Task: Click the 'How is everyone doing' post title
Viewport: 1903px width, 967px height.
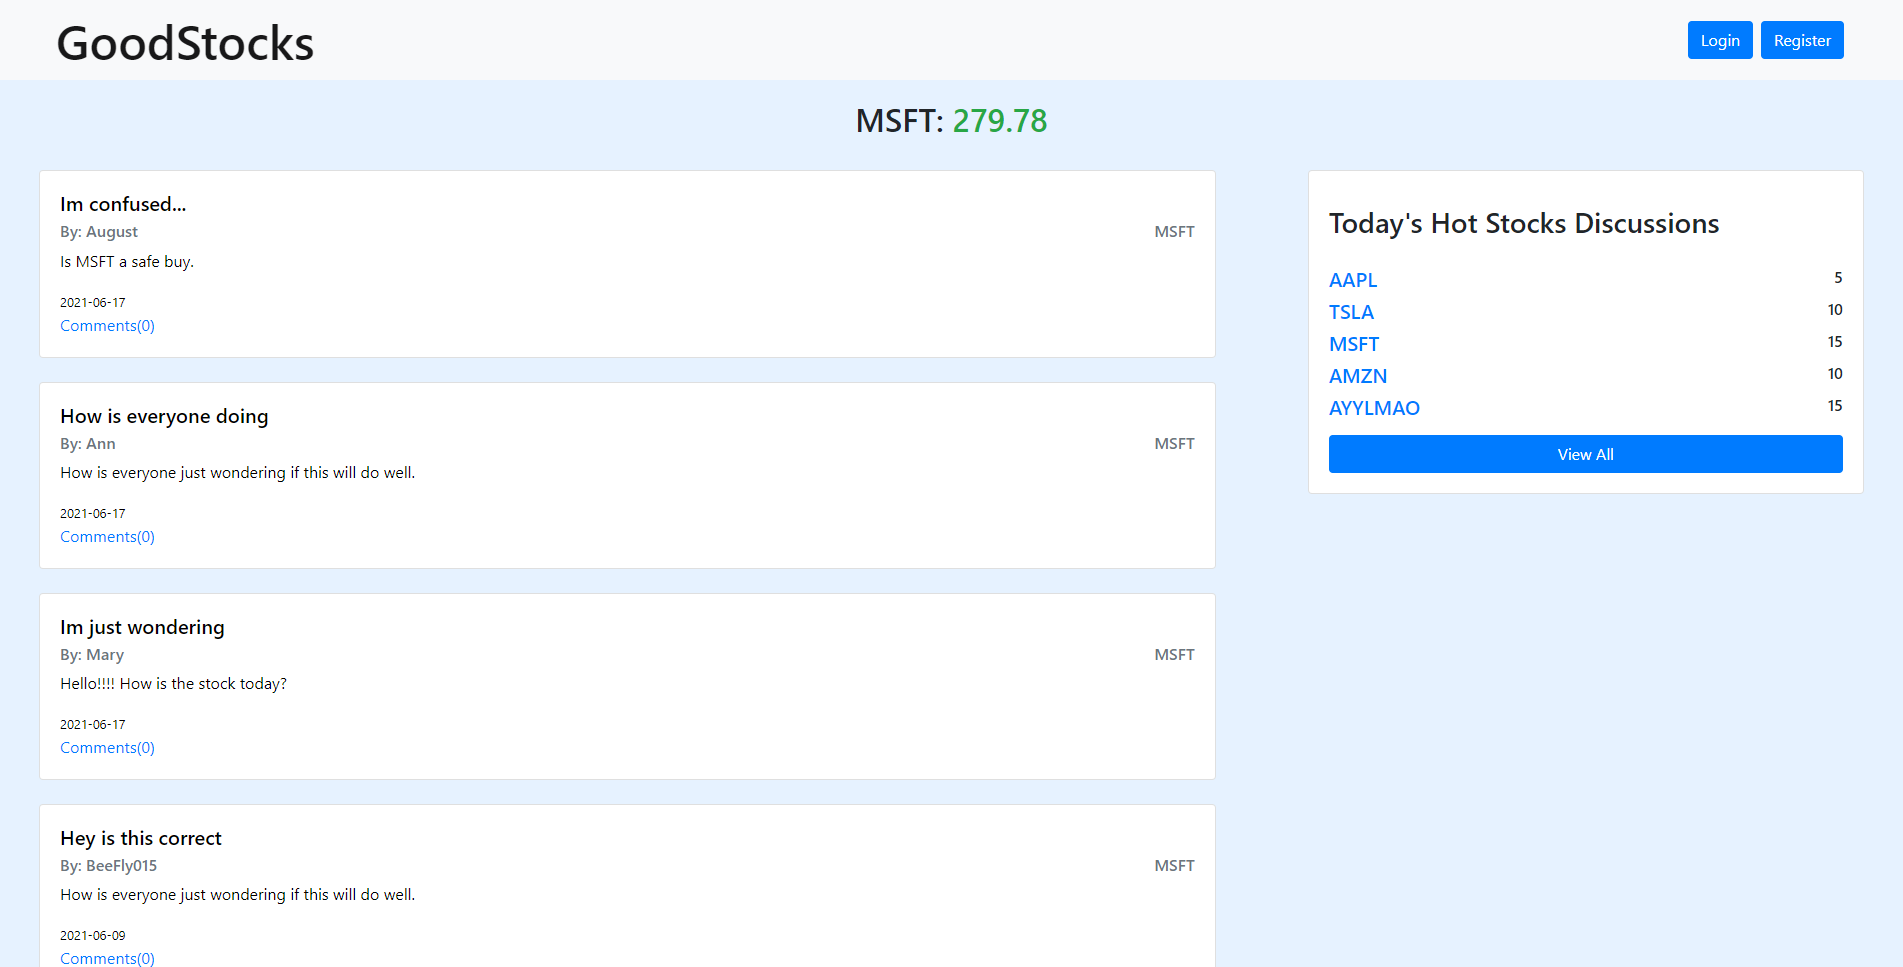Action: [164, 416]
